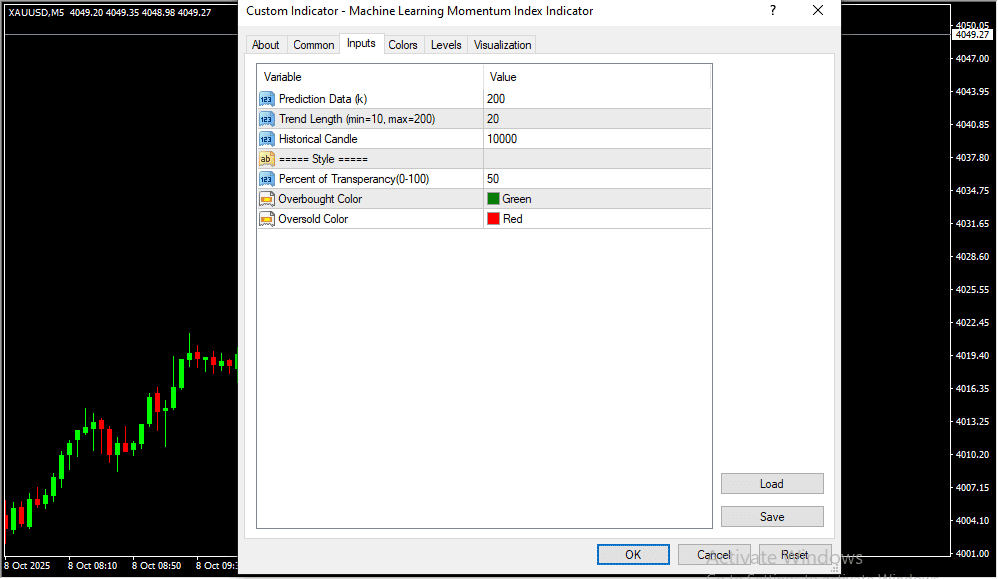Click the integer icon beside Historical Candle
The width and height of the screenshot is (998, 579).
point(266,139)
